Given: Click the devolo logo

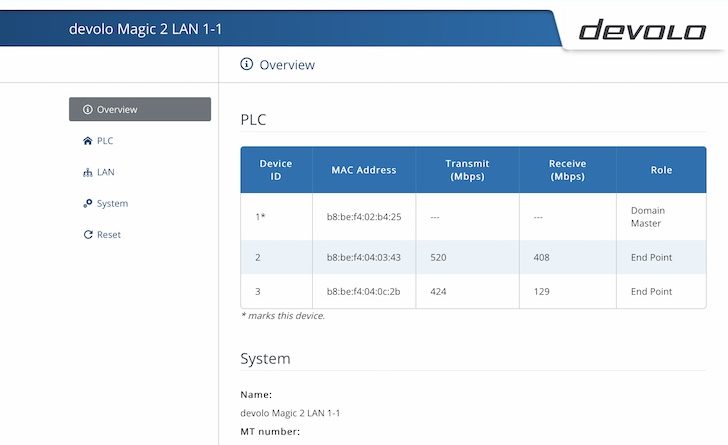Looking at the screenshot, I should (642, 29).
